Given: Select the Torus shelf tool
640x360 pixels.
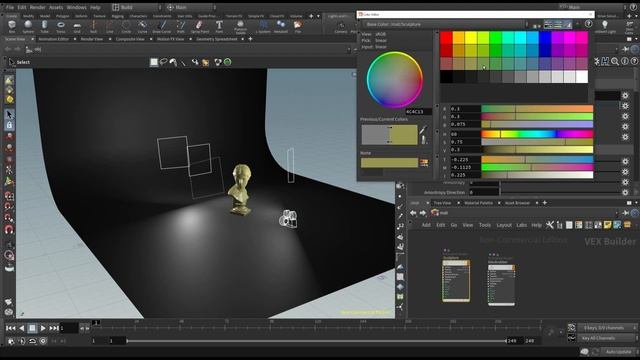Looking at the screenshot, I should pos(61,27).
